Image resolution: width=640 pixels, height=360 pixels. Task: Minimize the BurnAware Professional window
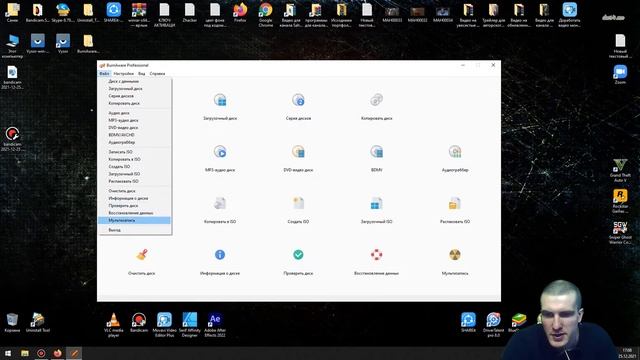point(463,65)
